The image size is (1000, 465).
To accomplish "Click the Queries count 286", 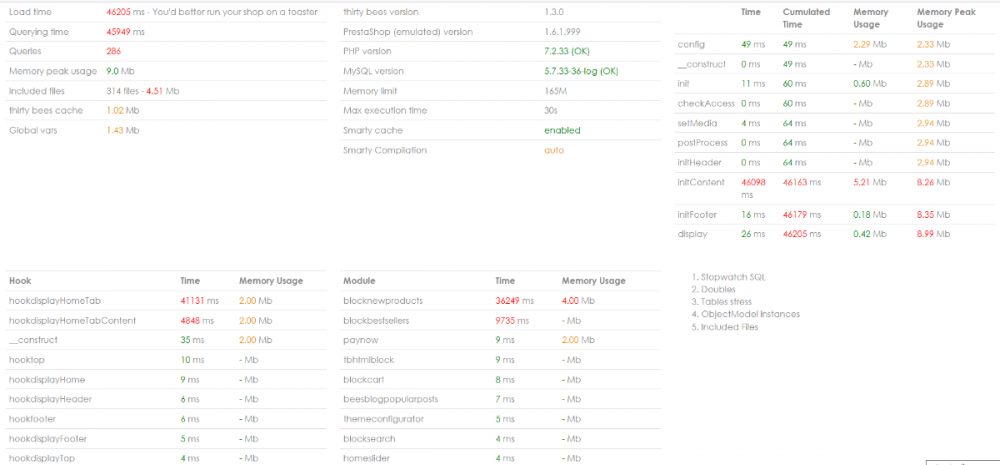I will coord(114,50).
